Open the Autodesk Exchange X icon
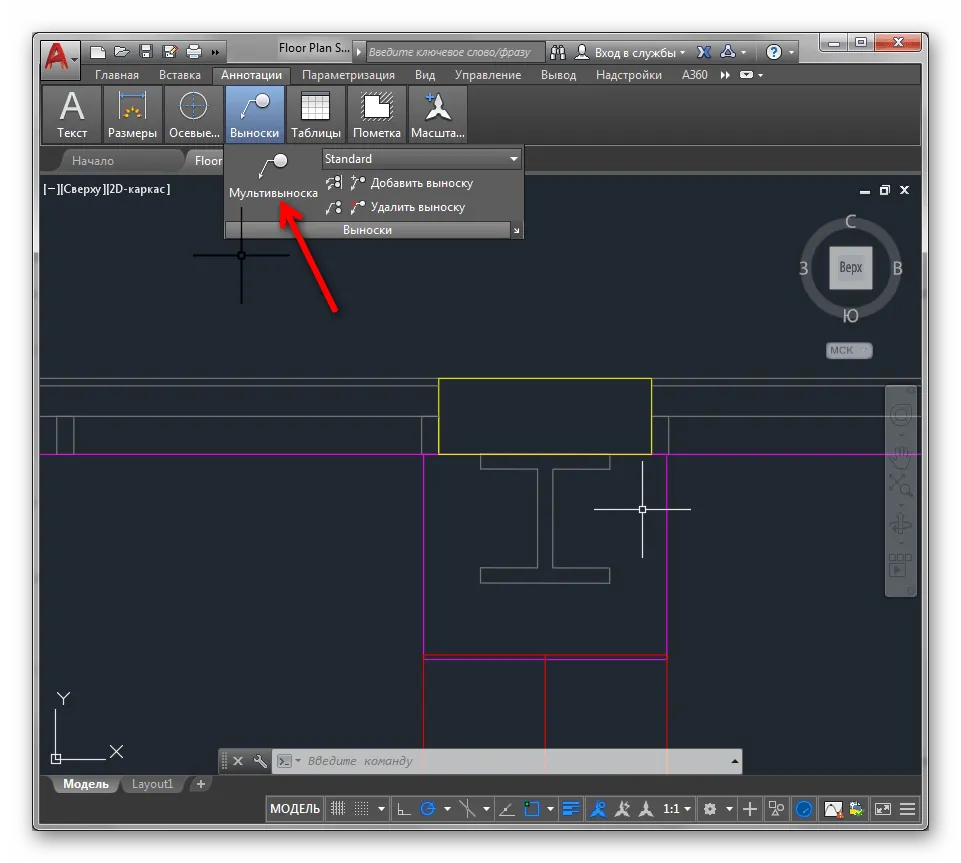The image size is (961, 863). pos(704,53)
